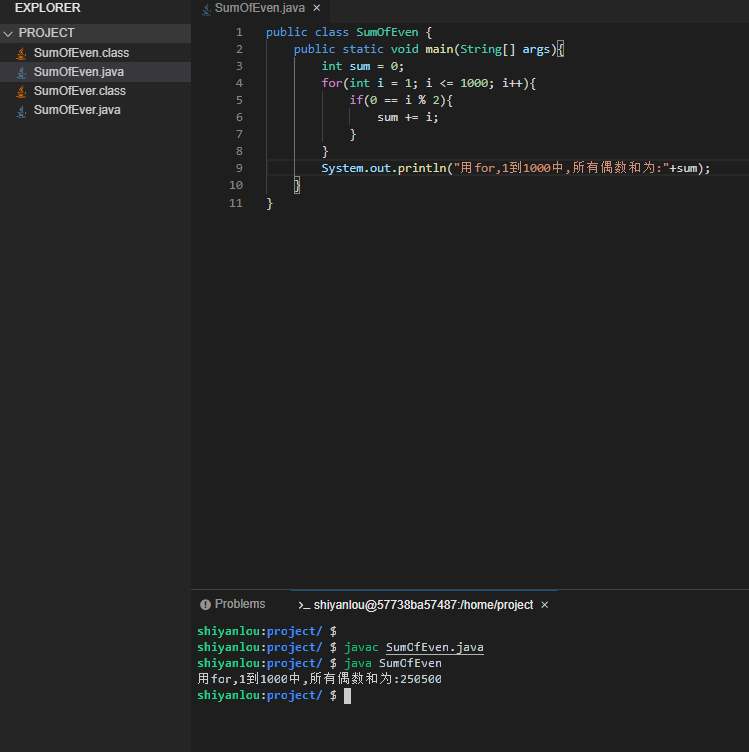Click the for loop's '1000' value

[x=474, y=83]
